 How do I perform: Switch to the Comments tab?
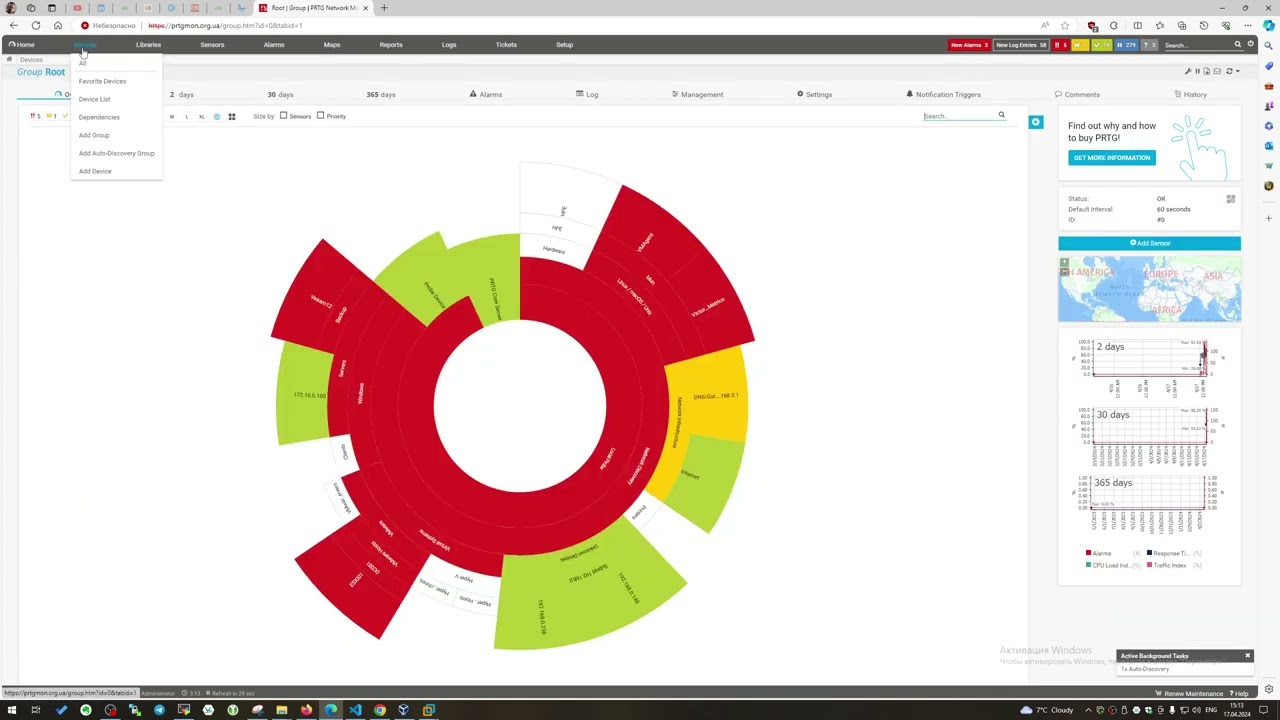pyautogui.click(x=1077, y=94)
